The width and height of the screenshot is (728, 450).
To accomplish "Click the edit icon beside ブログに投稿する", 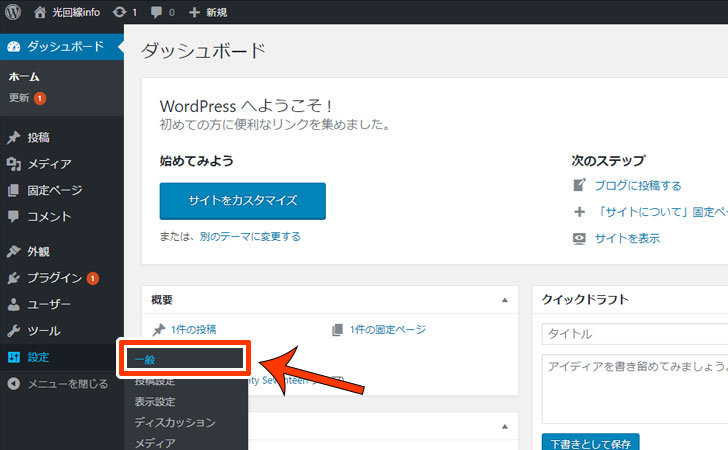I will point(579,185).
